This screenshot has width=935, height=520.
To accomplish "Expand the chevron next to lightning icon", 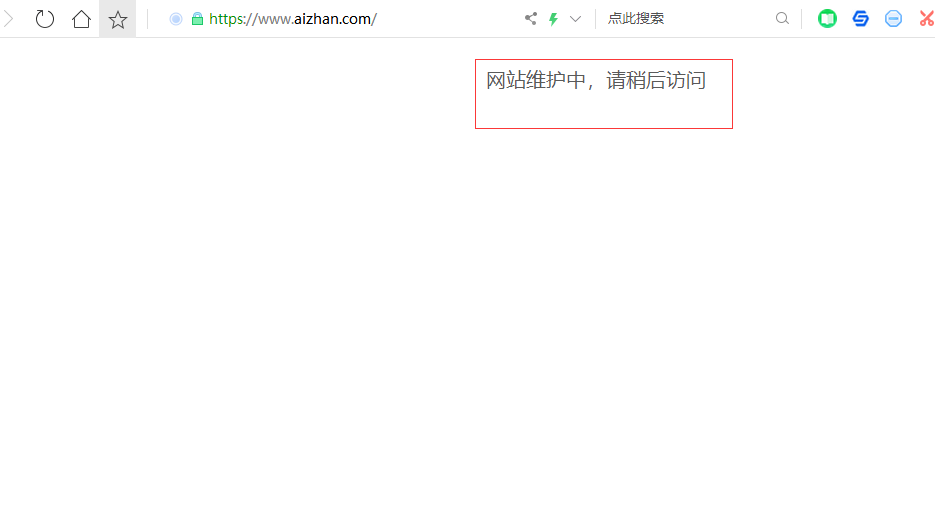I will click(x=575, y=19).
